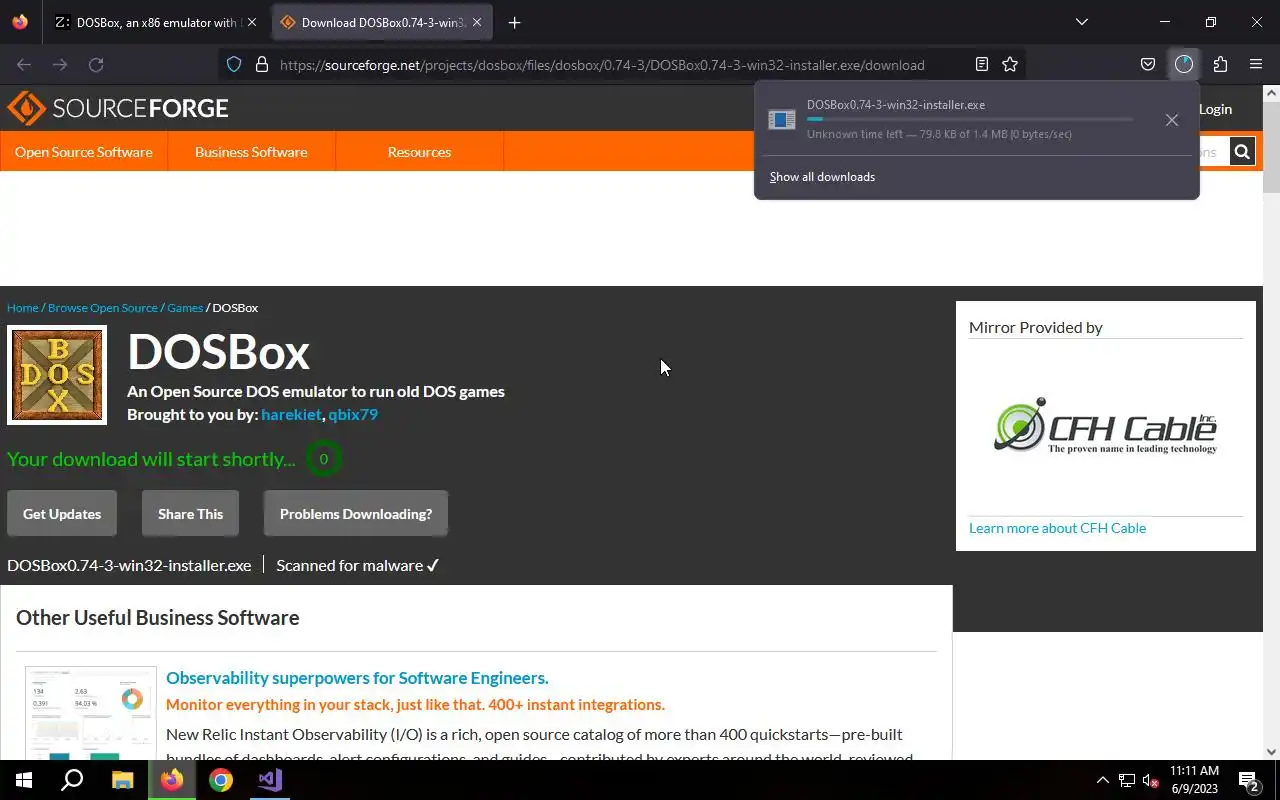The height and width of the screenshot is (800, 1280).
Task: Open the taskbar clock and date
Action: tap(1194, 780)
